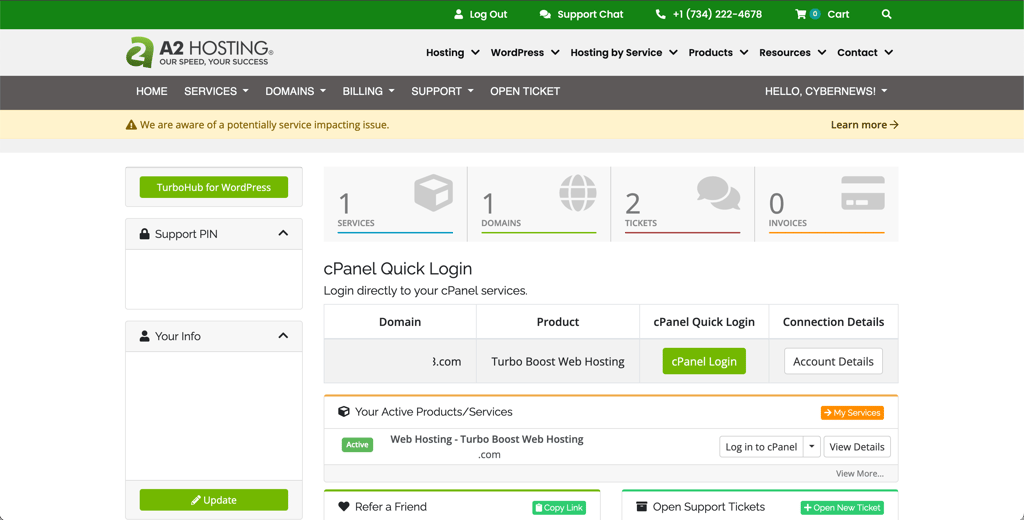Click the View More... link
The width and height of the screenshot is (1024, 520).
tap(859, 474)
